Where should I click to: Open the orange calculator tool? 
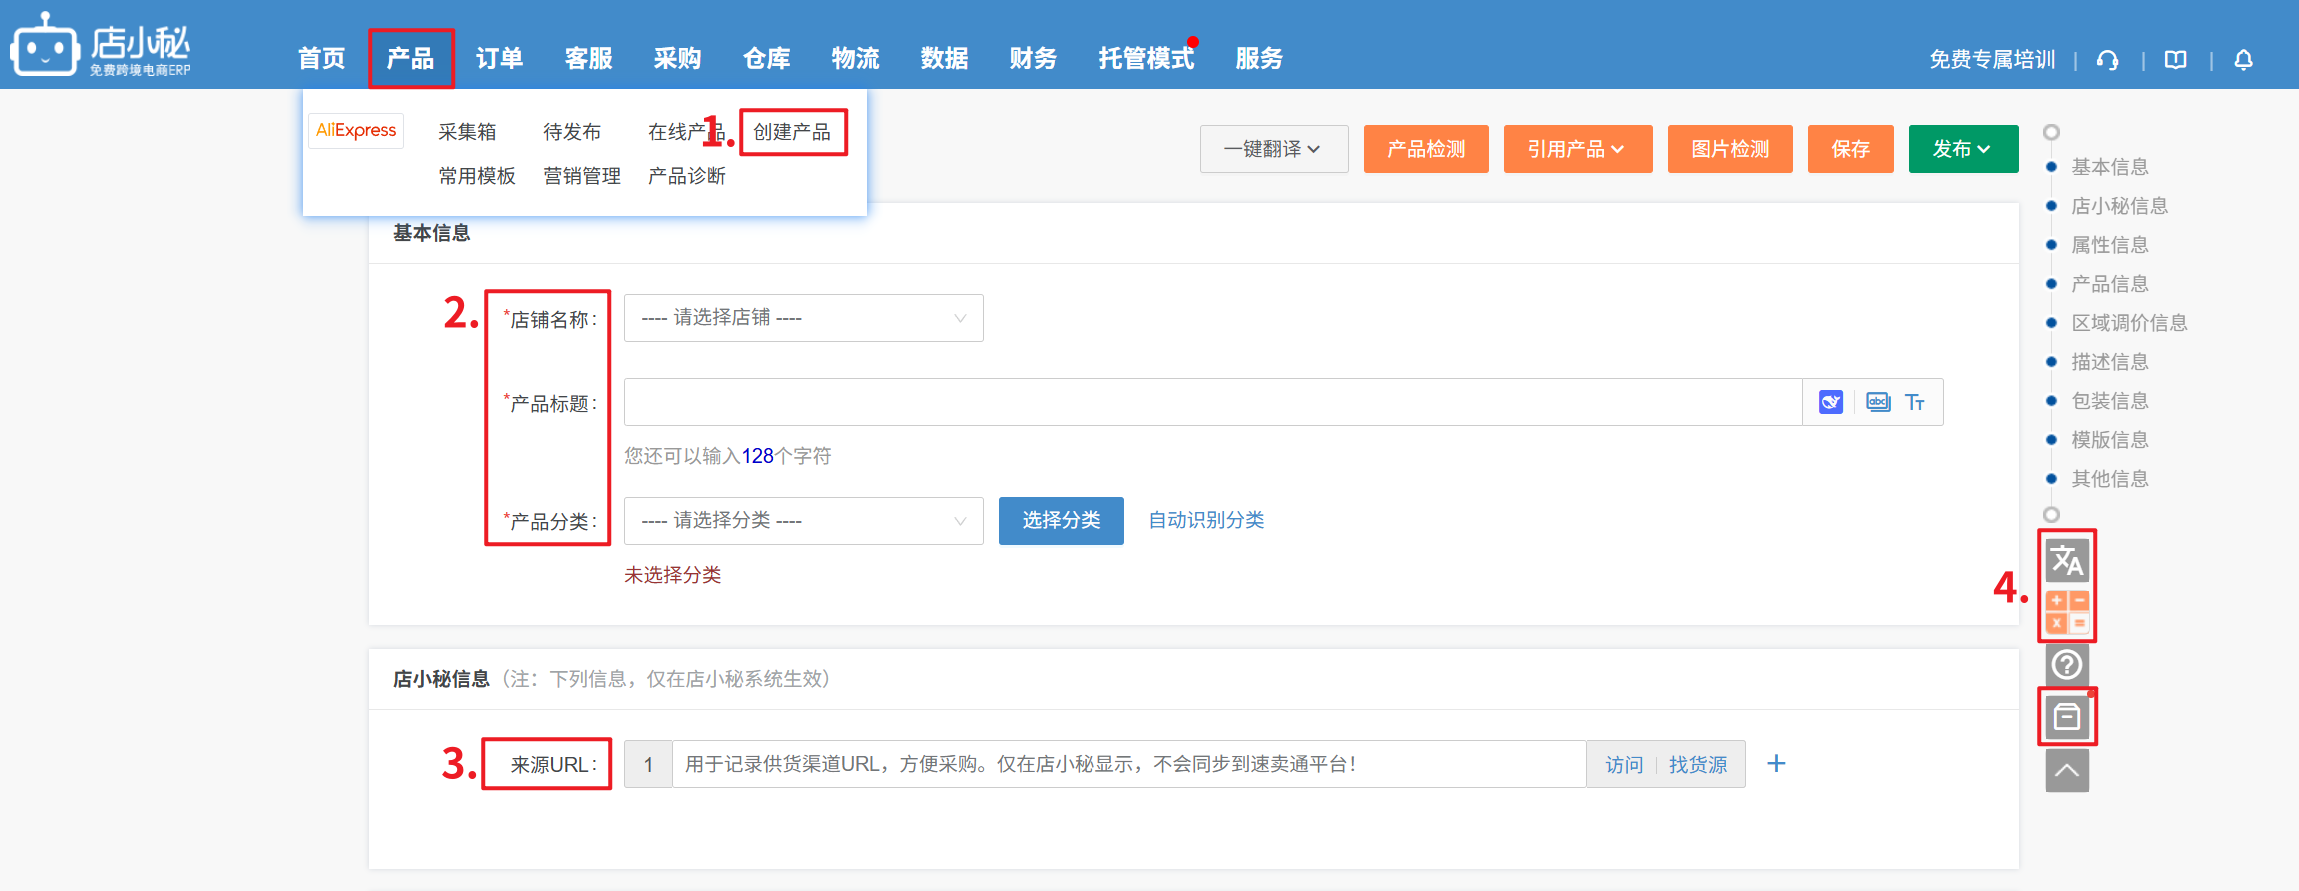(x=2066, y=611)
